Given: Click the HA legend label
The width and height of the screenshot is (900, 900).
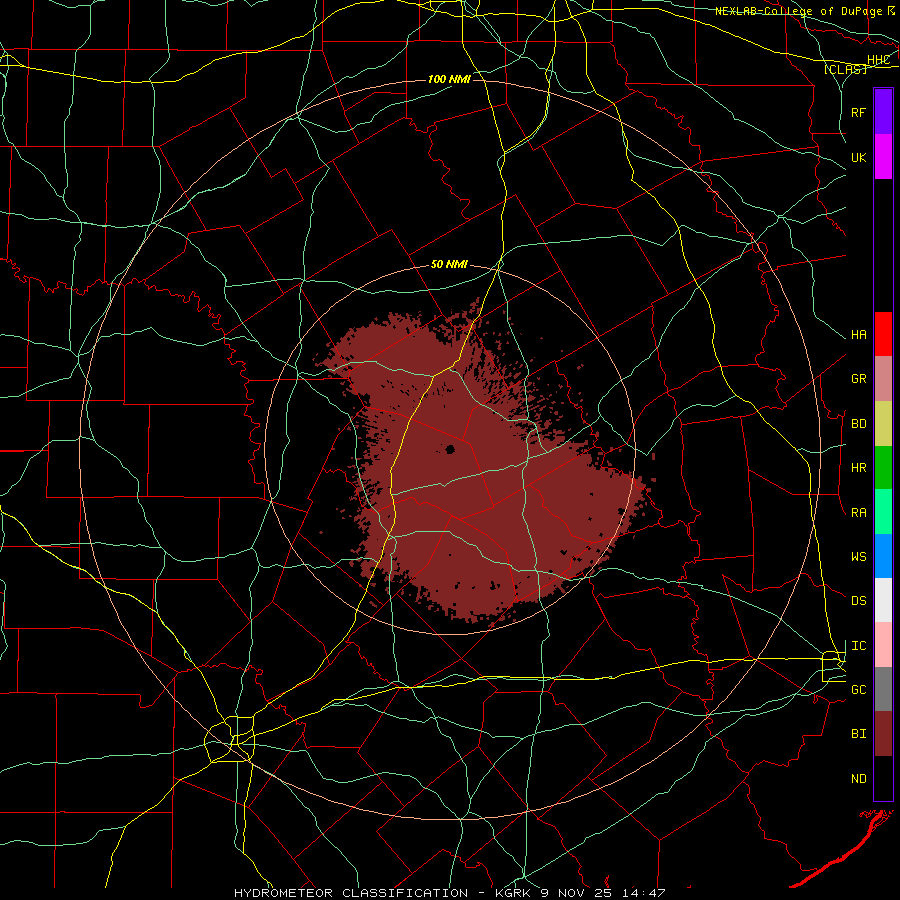Looking at the screenshot, I should [858, 335].
